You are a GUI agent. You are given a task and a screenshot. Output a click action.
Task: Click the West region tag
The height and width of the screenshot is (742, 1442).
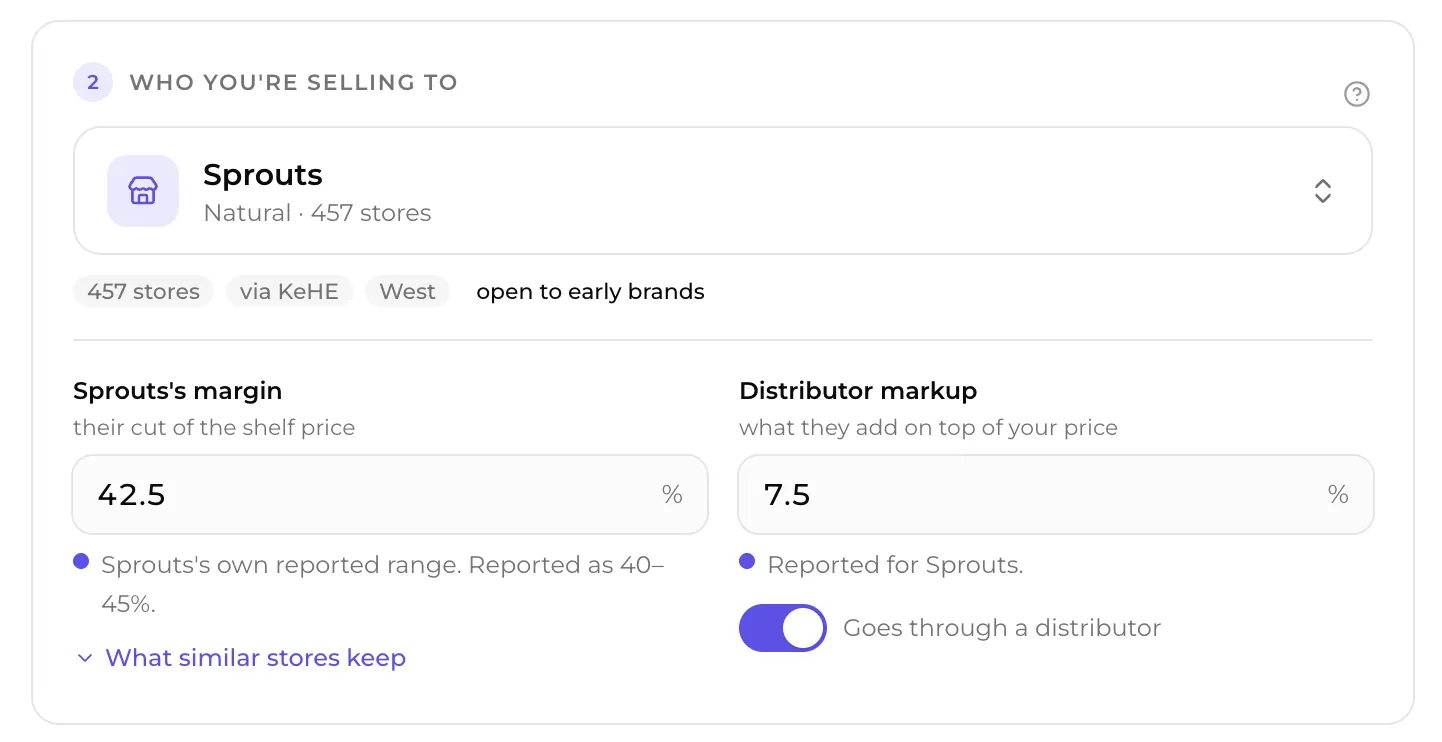click(407, 292)
